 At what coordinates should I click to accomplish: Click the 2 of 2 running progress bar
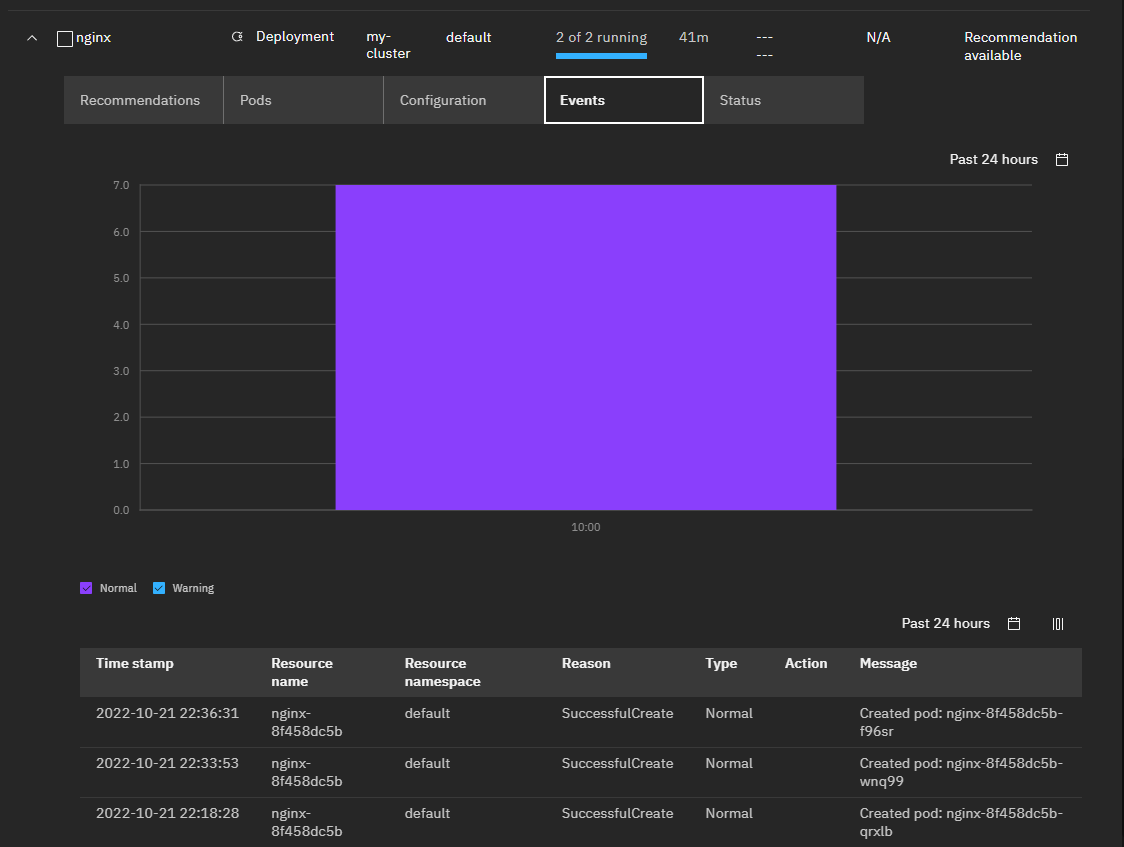coord(601,55)
